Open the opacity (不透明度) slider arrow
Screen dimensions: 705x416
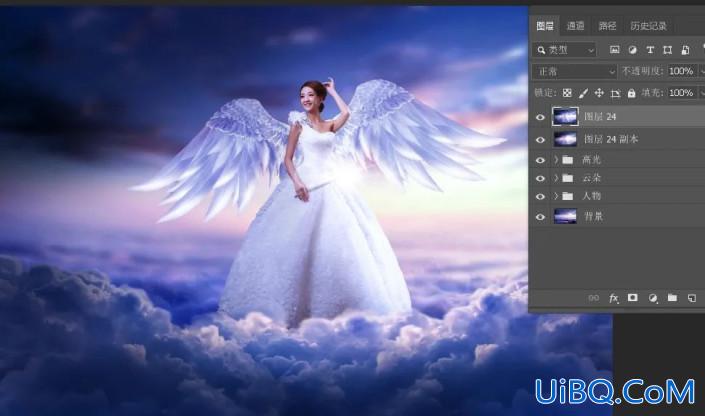[701, 72]
